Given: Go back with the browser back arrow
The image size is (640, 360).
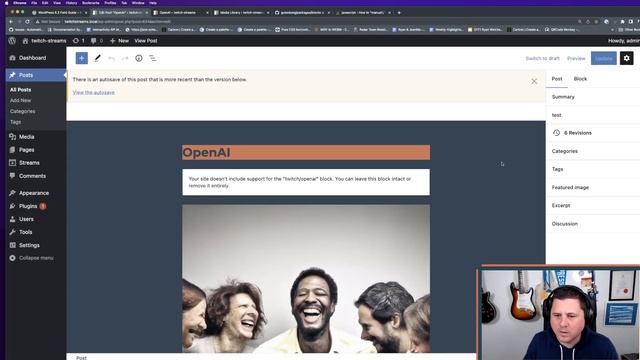Looking at the screenshot, I should tap(11, 22).
